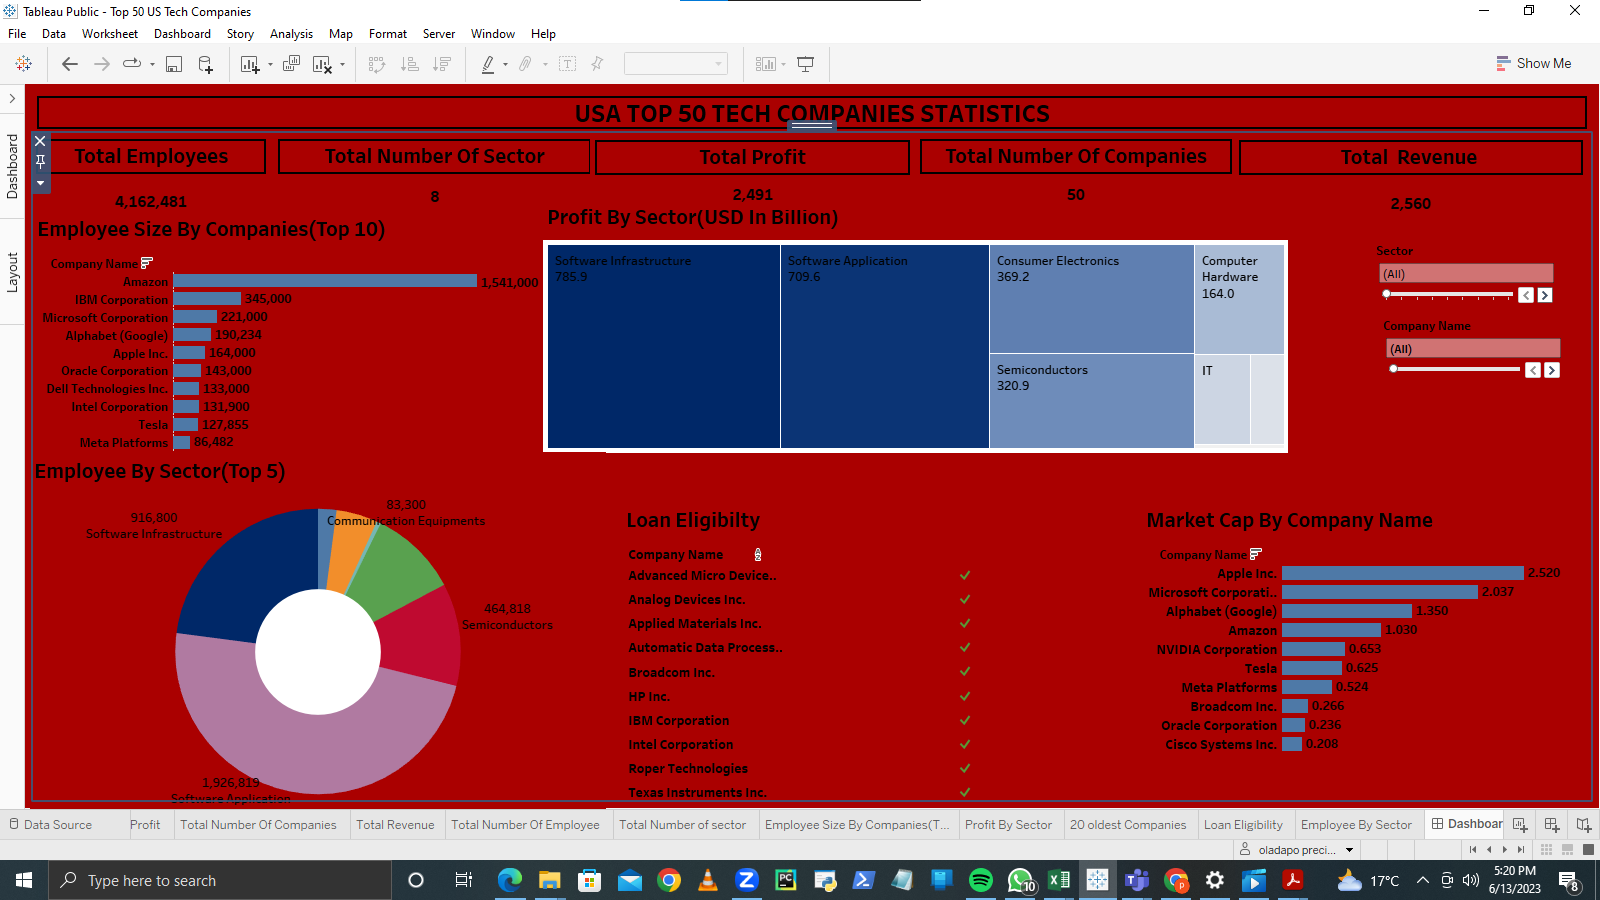
Task: Click the Presentation mode icon
Action: [805, 64]
